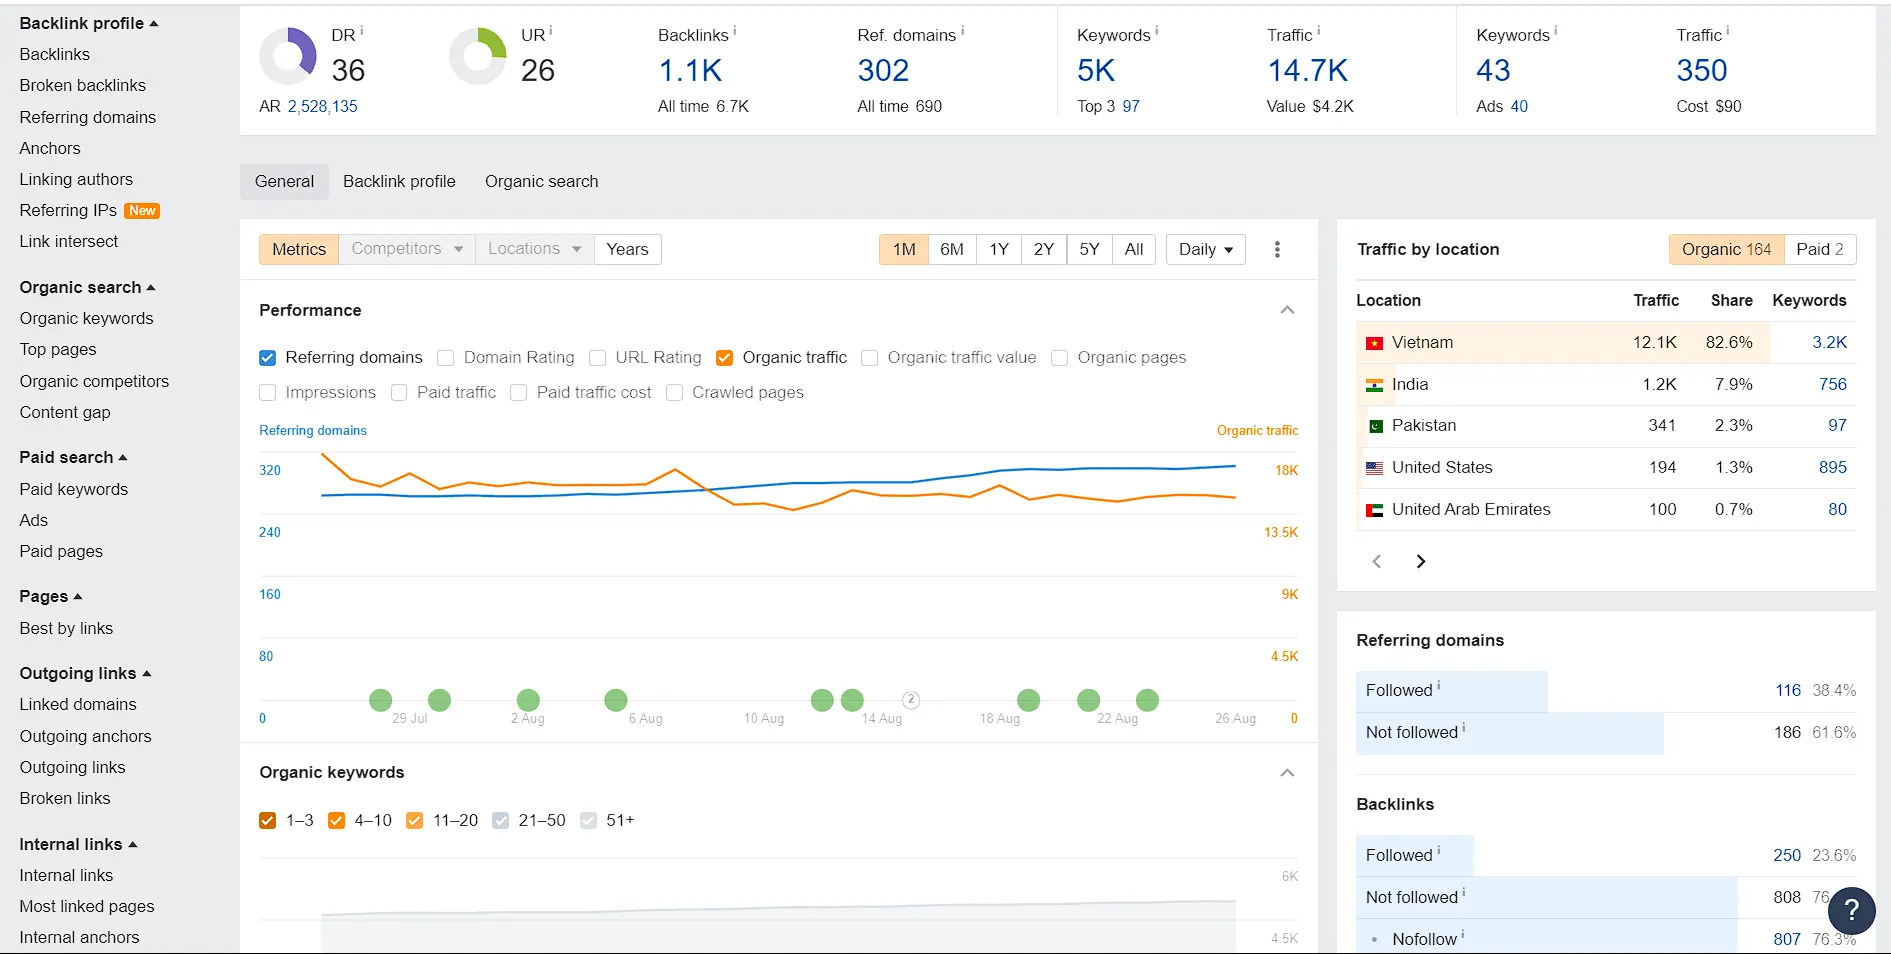Enable the Organic pages checkbox
This screenshot has width=1891, height=954.
(1060, 358)
